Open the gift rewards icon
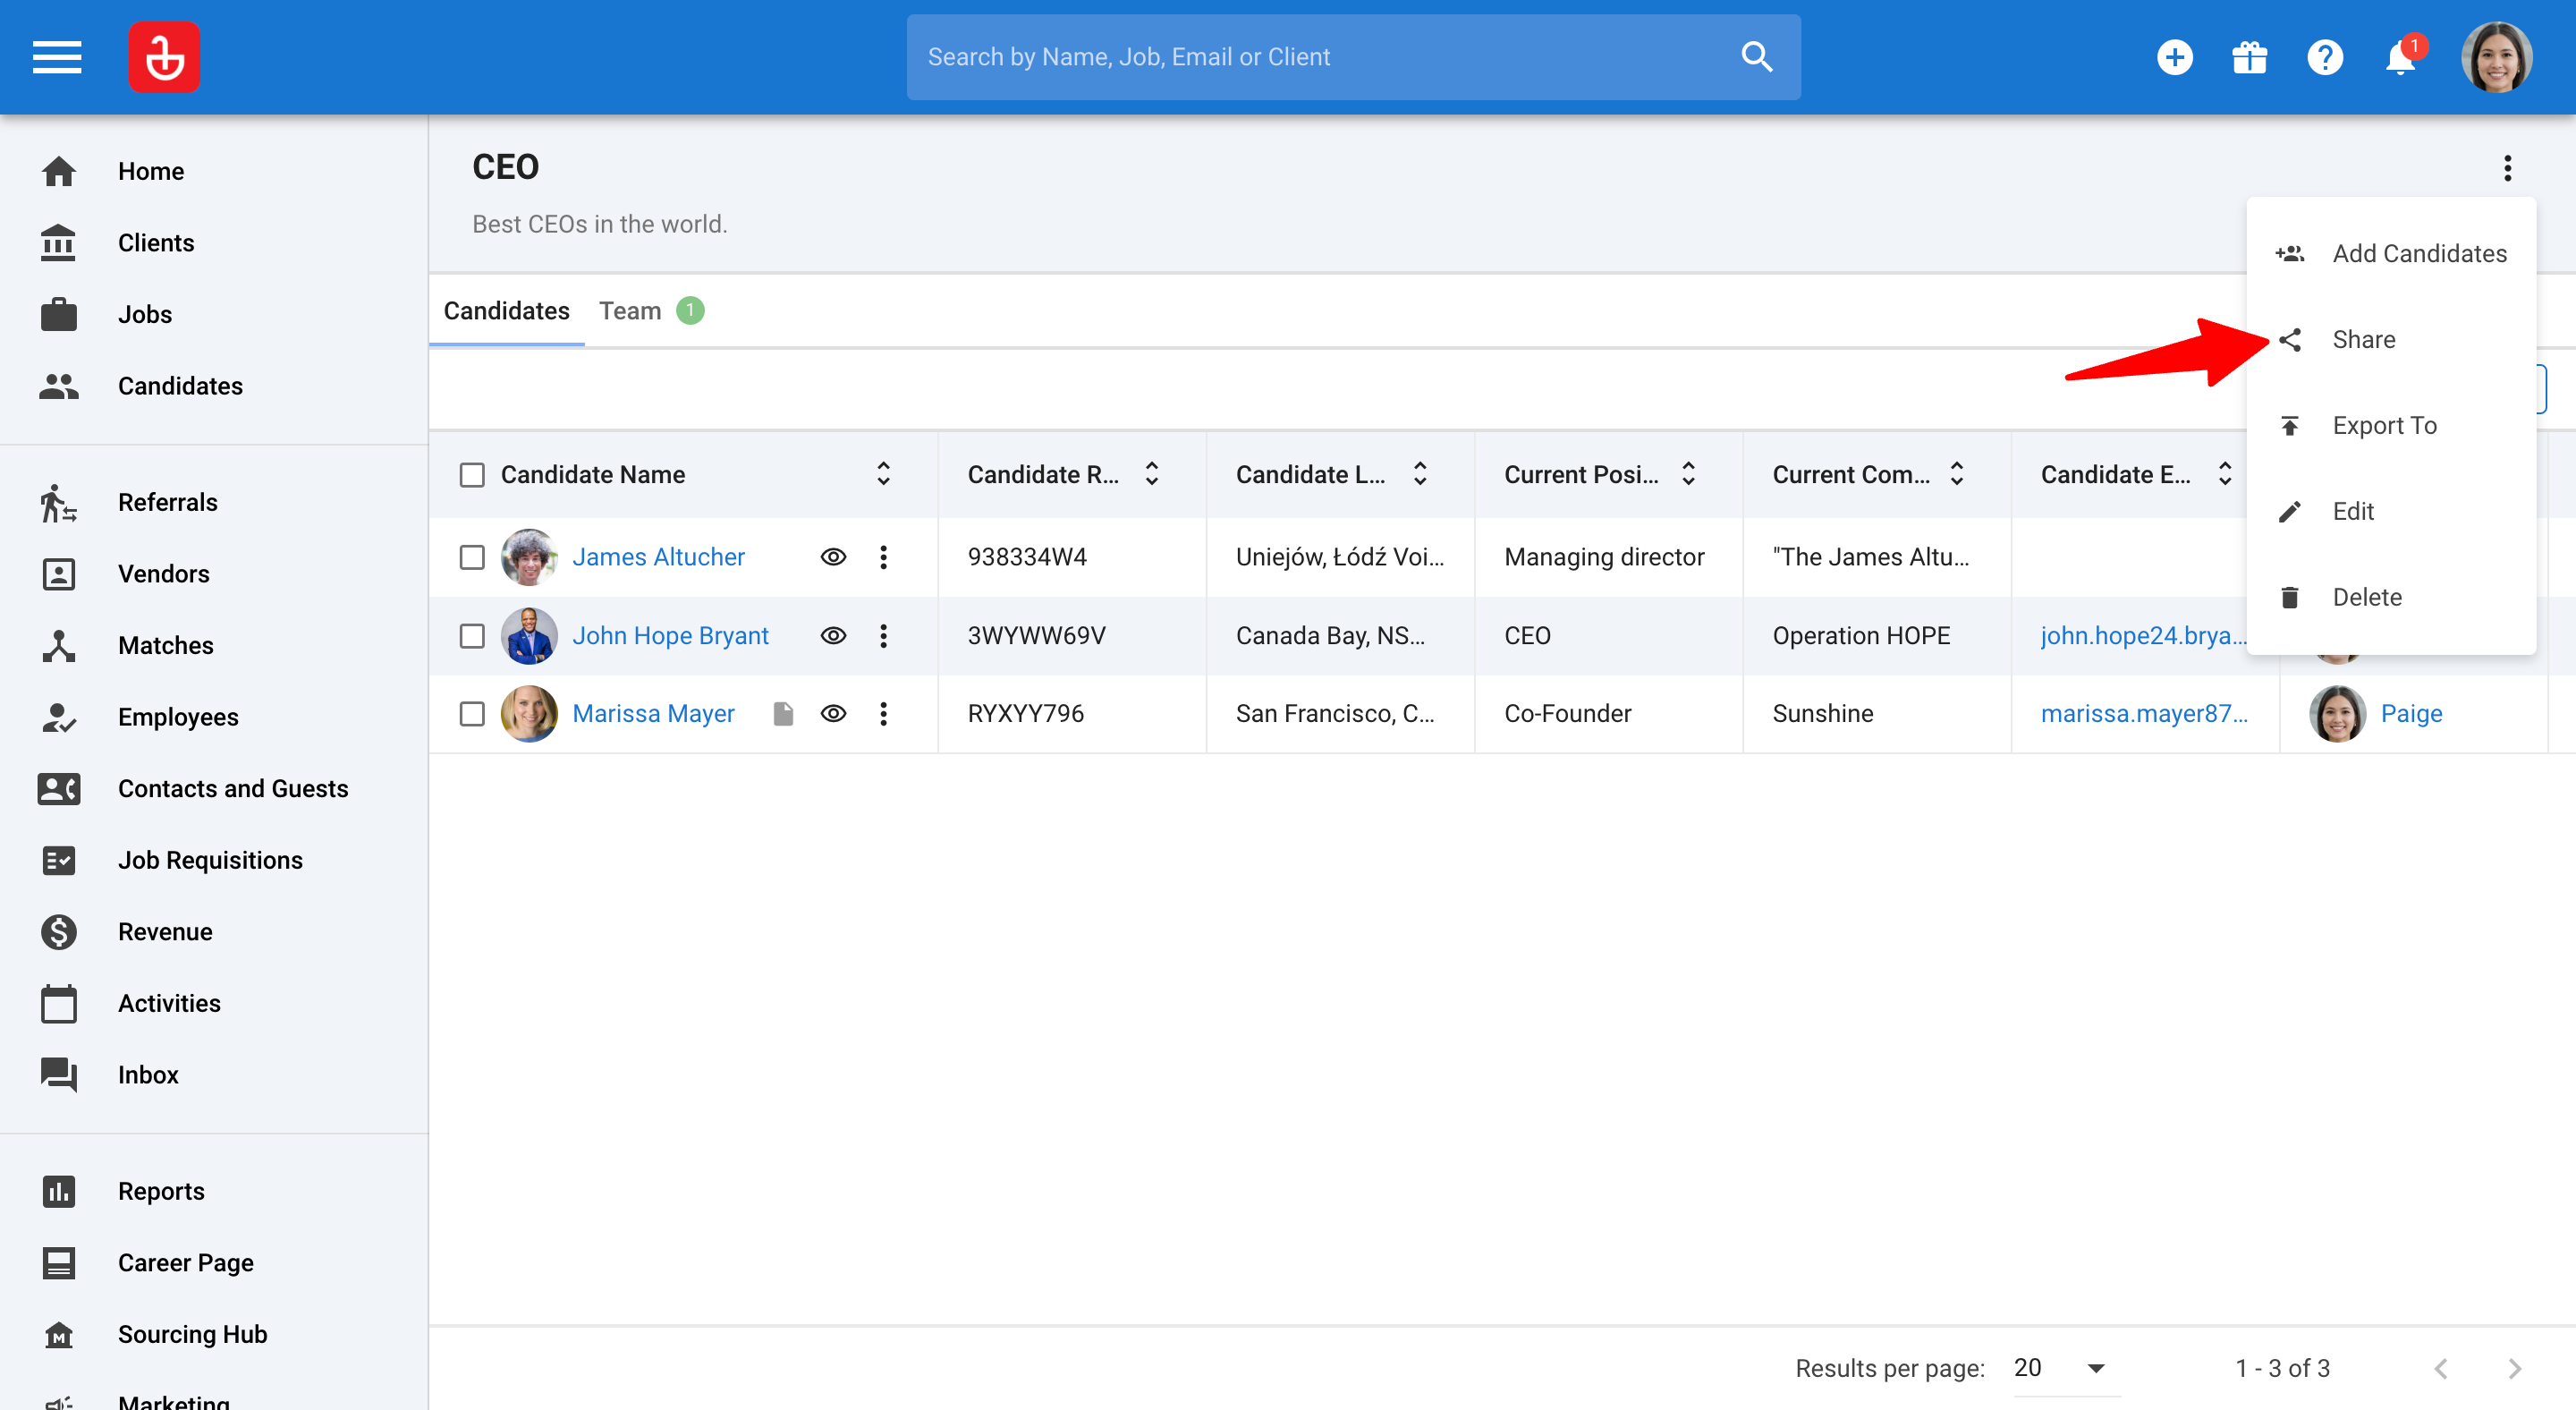Screen dimensions: 2576x1410 click(2249, 57)
